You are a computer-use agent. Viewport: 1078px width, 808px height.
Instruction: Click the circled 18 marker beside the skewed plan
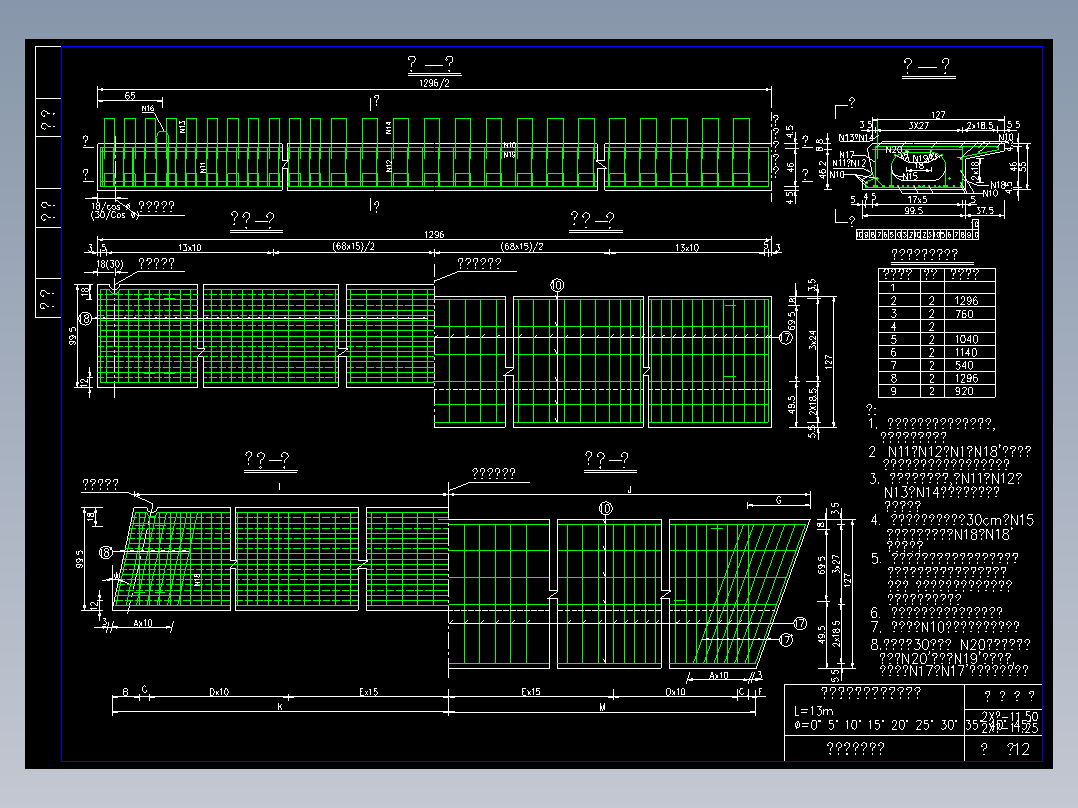pos(106,552)
